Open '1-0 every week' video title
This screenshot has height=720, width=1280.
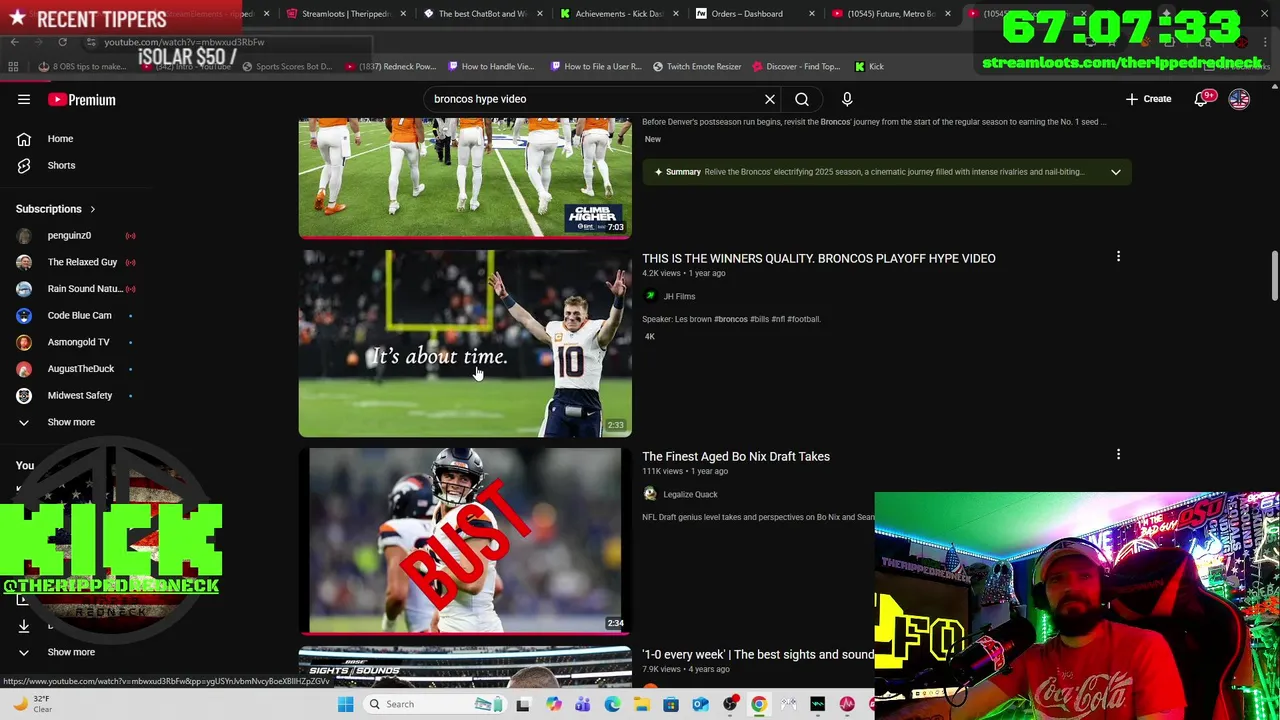(x=758, y=654)
